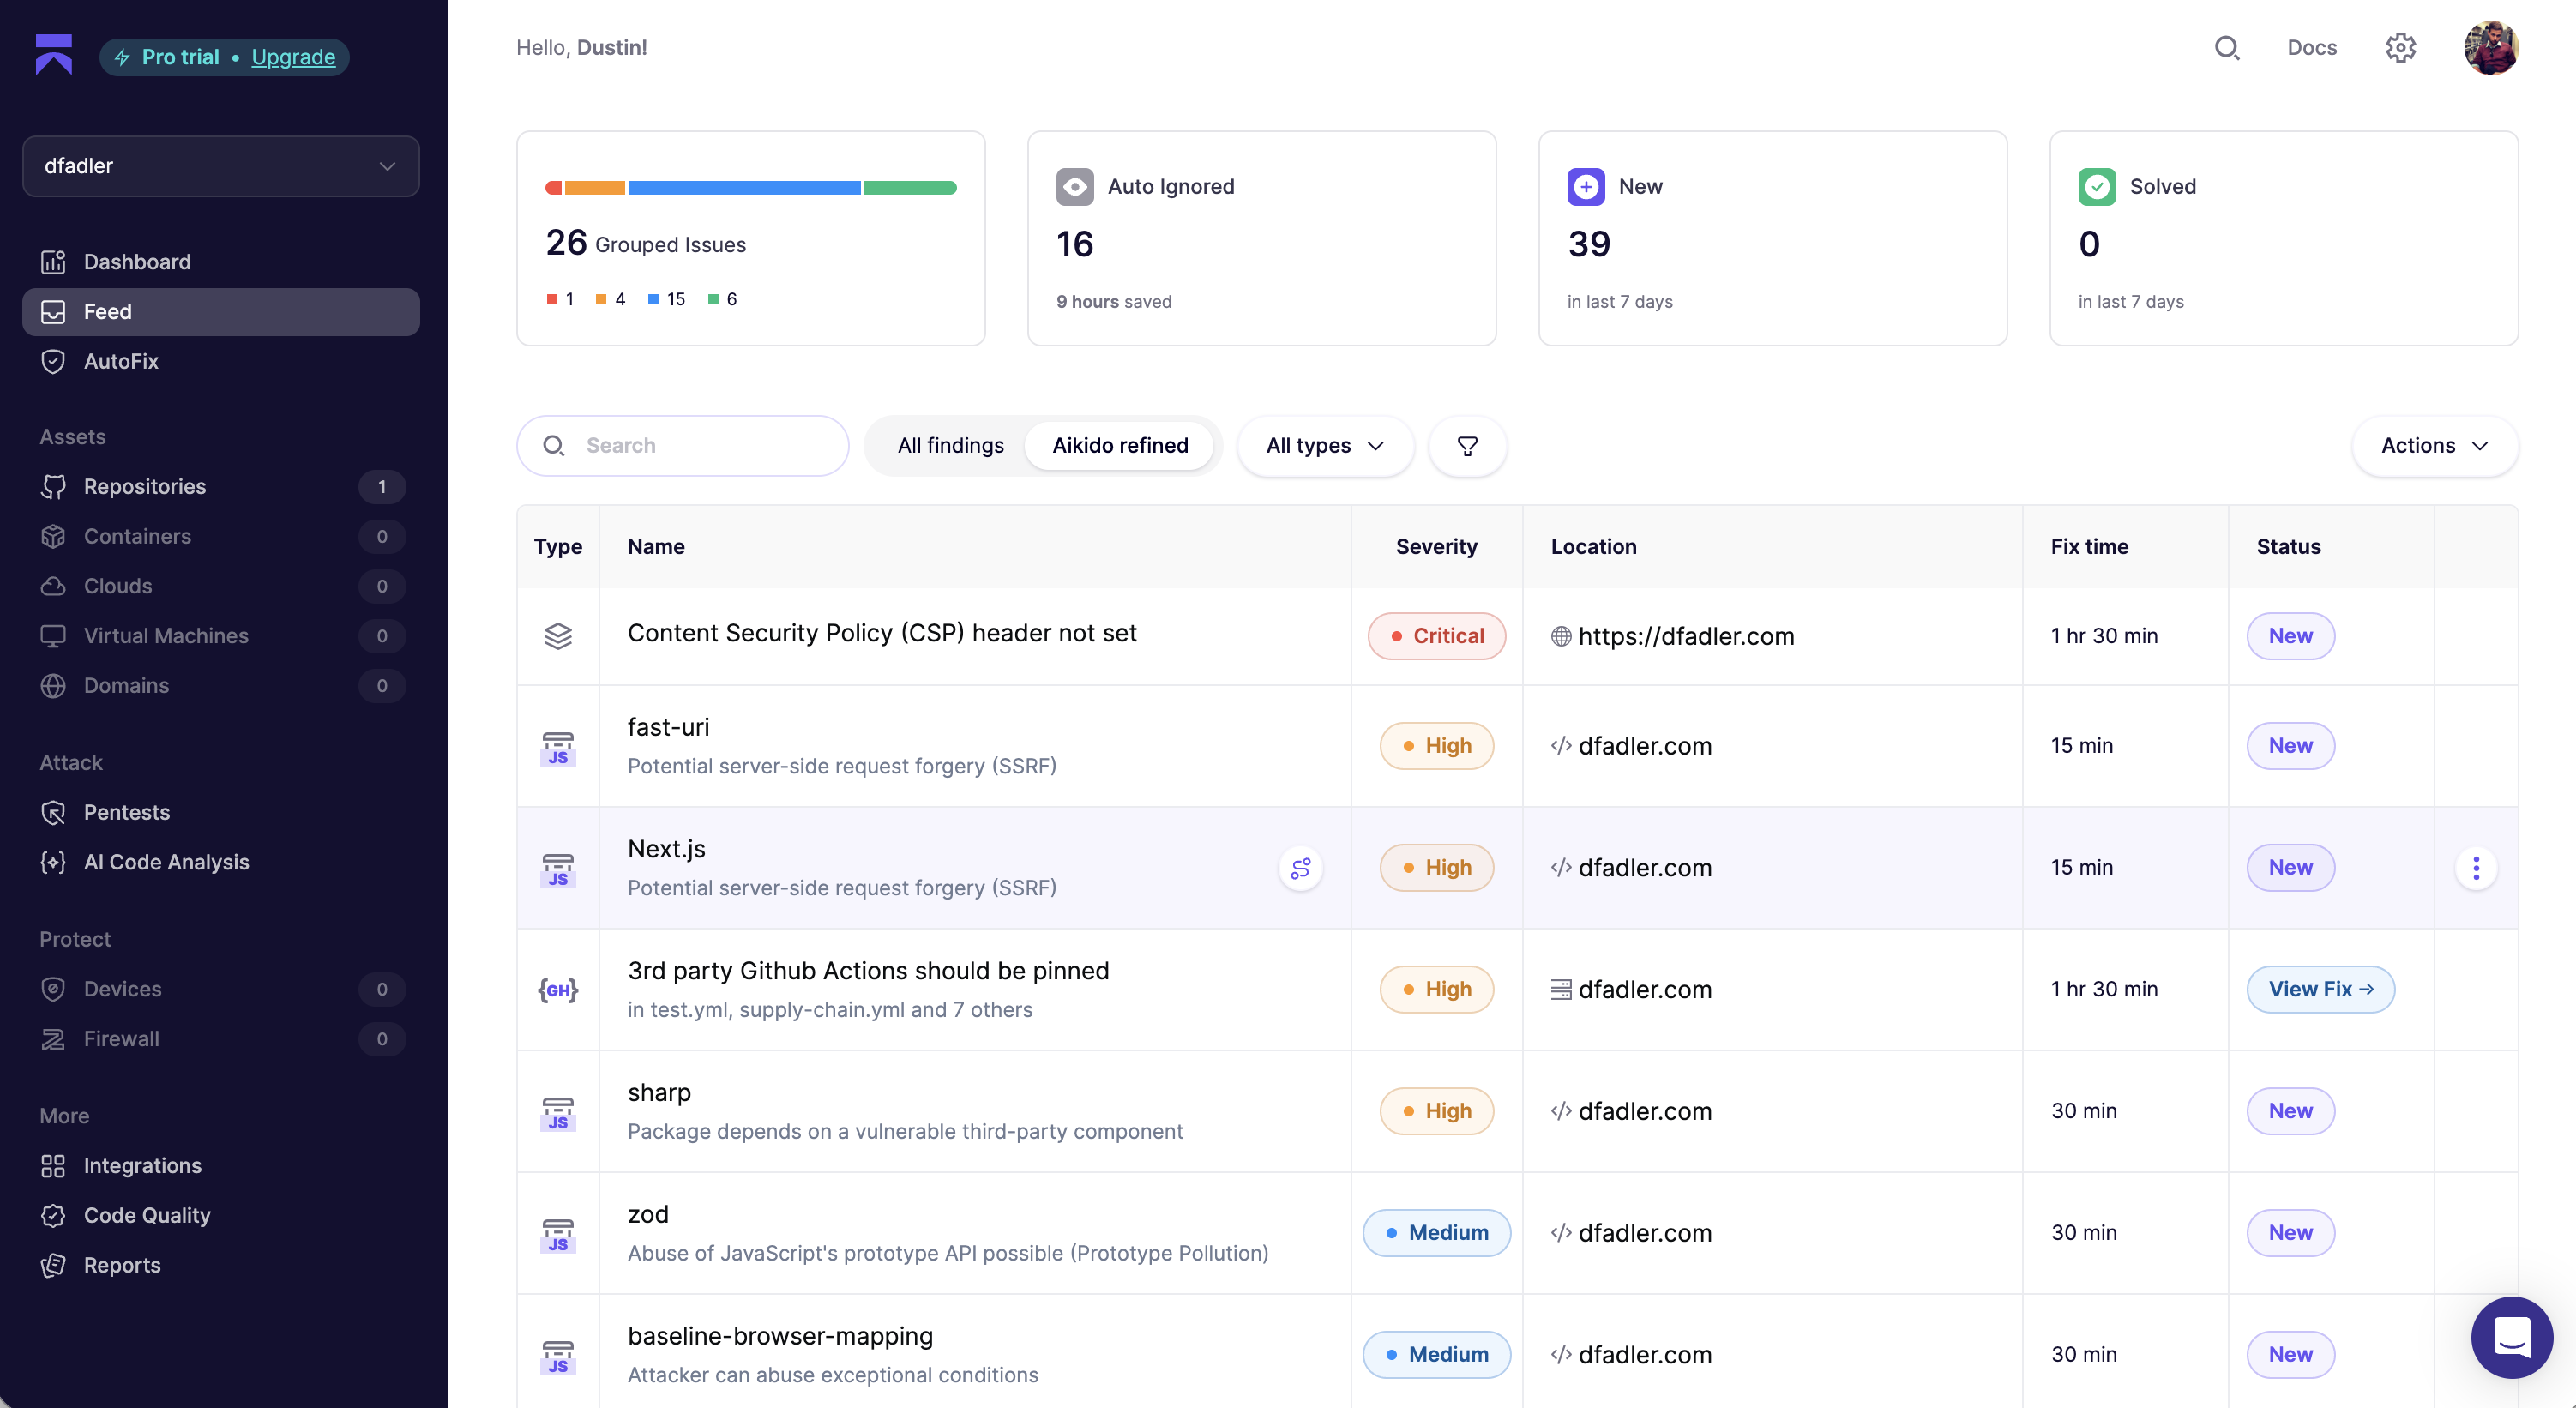Select Feed in the sidebar
Image resolution: width=2576 pixels, height=1408 pixels.
coord(220,312)
